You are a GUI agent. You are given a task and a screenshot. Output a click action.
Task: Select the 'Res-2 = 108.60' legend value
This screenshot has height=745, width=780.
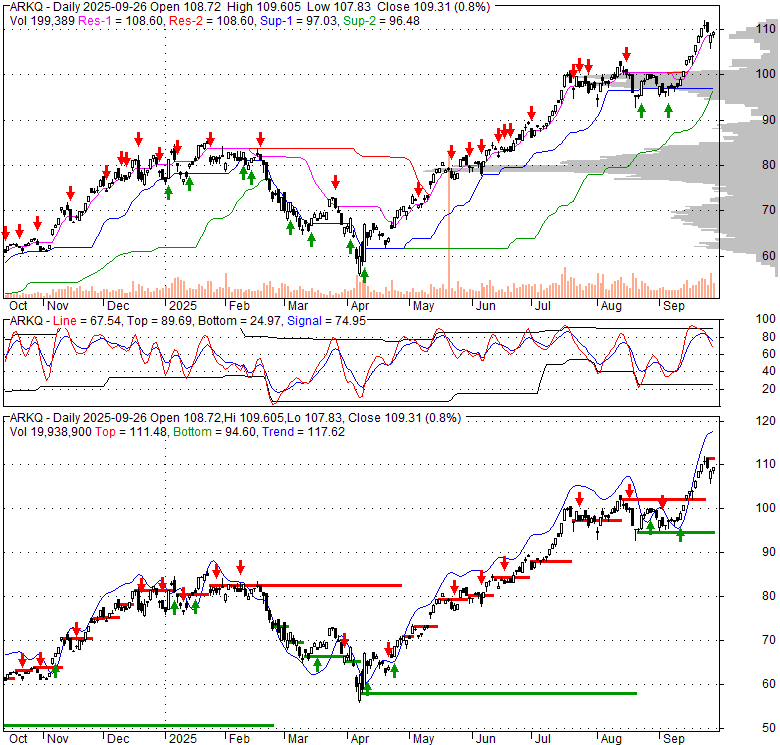pos(212,21)
